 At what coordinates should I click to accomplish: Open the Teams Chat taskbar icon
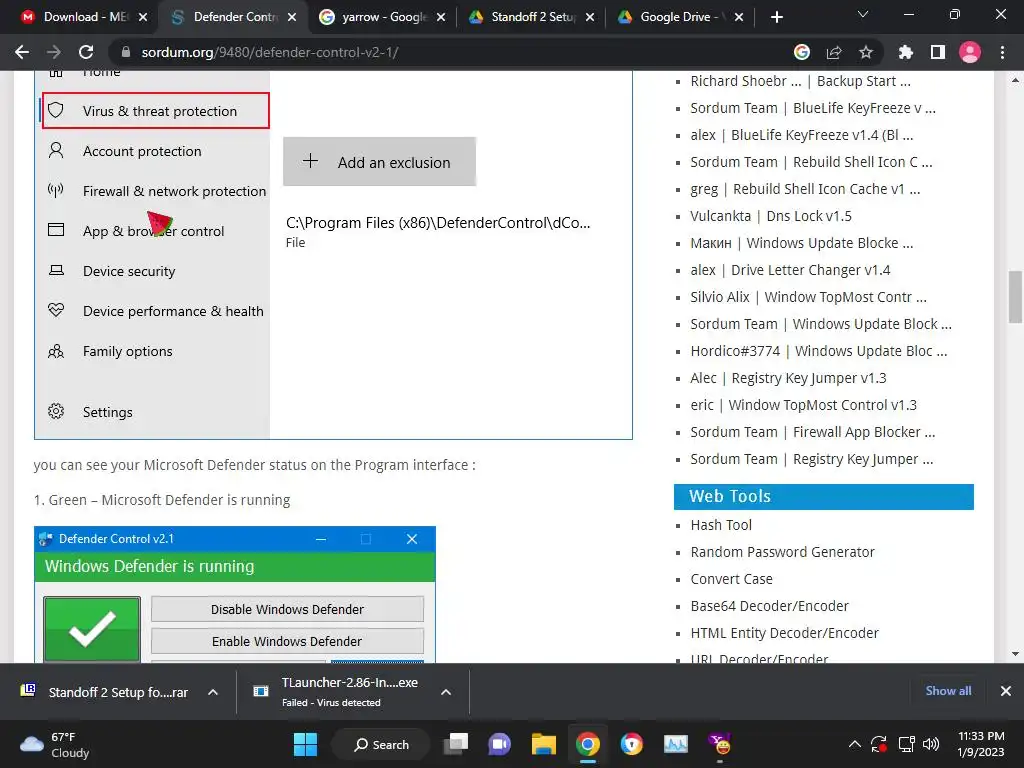500,744
